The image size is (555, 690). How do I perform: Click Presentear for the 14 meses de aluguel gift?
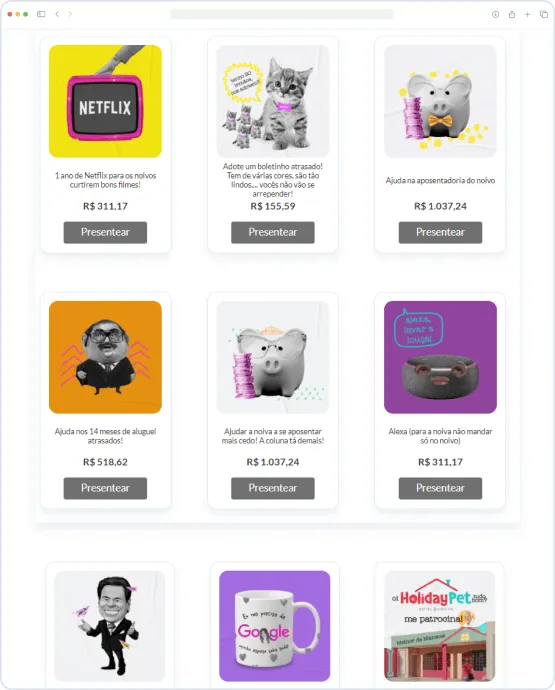[x=105, y=488]
